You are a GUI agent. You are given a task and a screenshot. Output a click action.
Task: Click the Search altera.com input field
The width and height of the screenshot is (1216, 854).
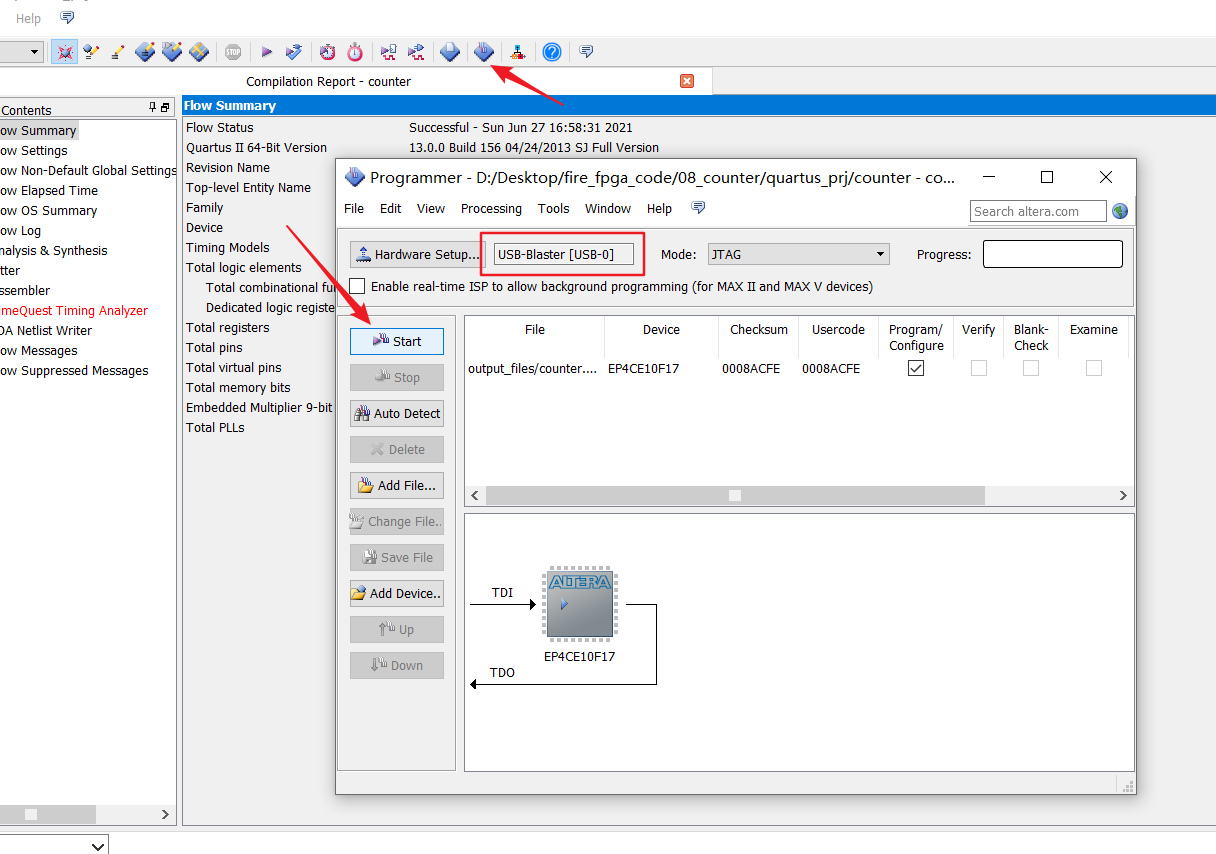[1038, 211]
